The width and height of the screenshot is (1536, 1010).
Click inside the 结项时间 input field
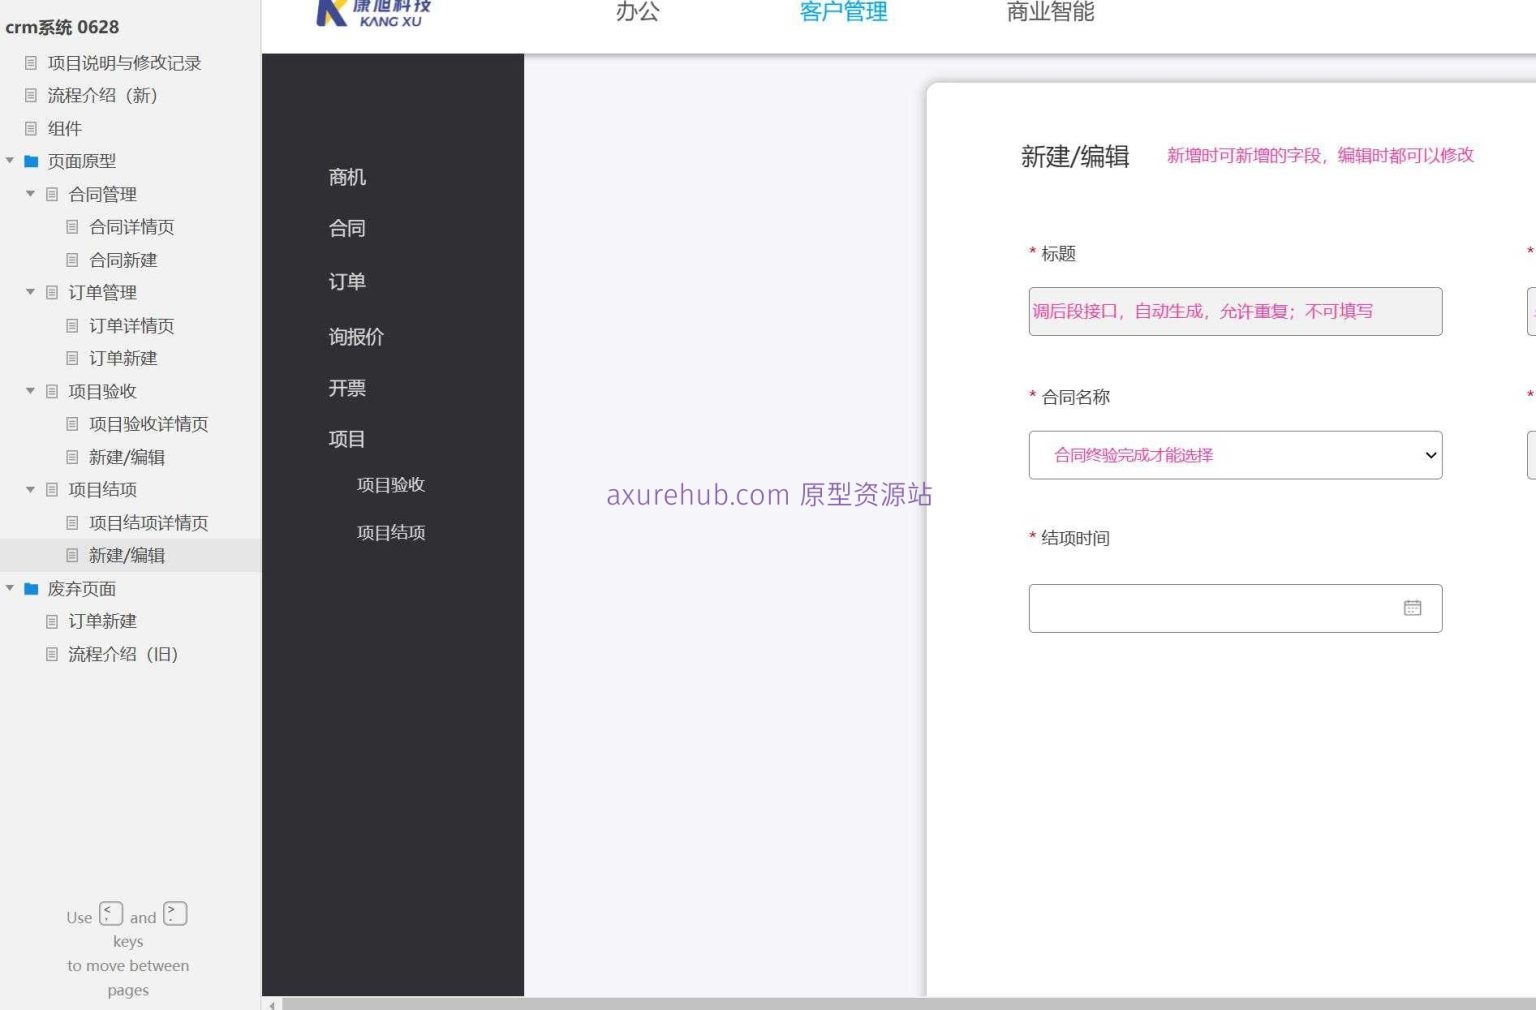click(1200, 607)
